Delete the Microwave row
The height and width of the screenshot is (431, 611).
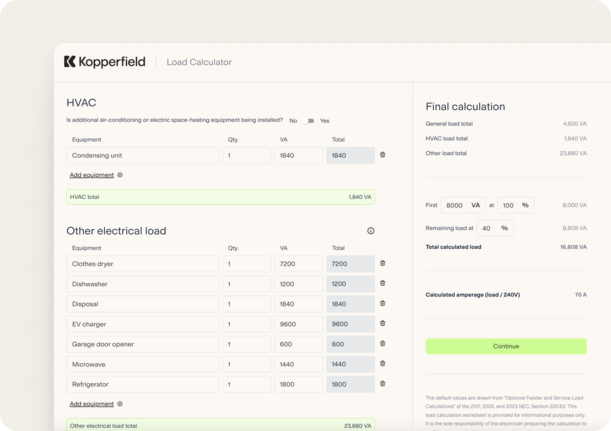(x=383, y=364)
